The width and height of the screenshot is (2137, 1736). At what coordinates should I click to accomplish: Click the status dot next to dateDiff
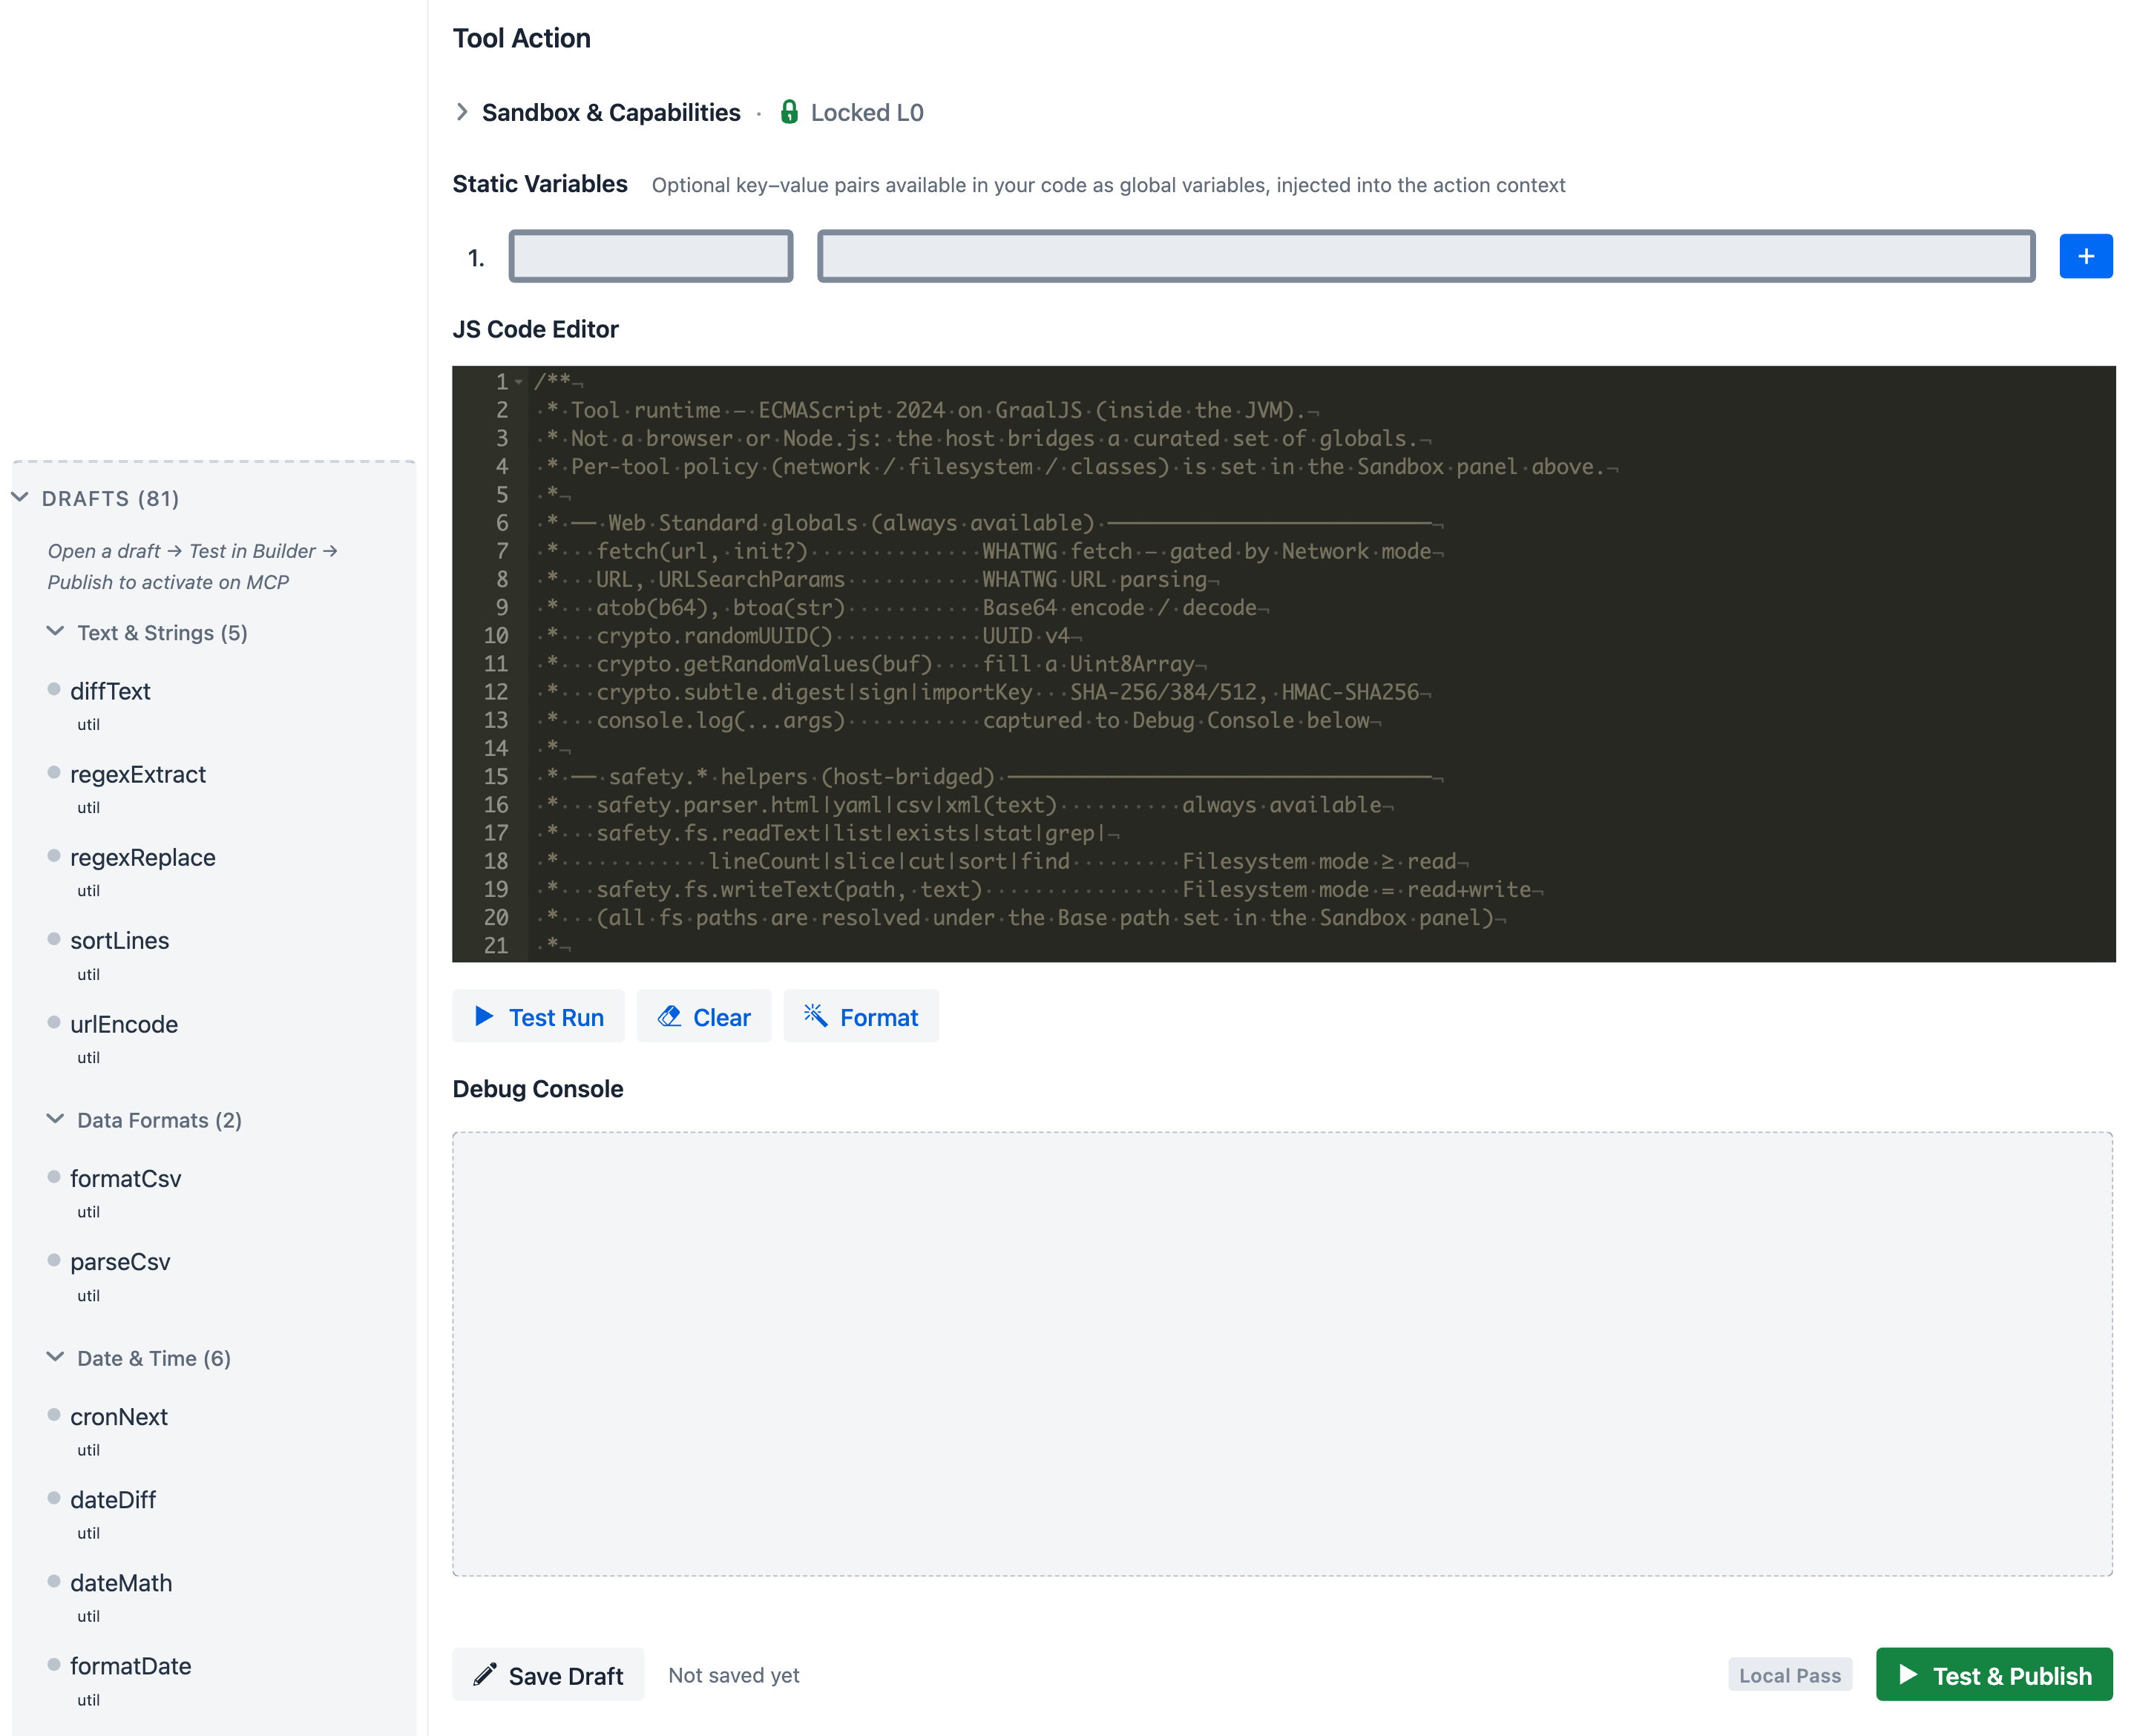tap(54, 1497)
